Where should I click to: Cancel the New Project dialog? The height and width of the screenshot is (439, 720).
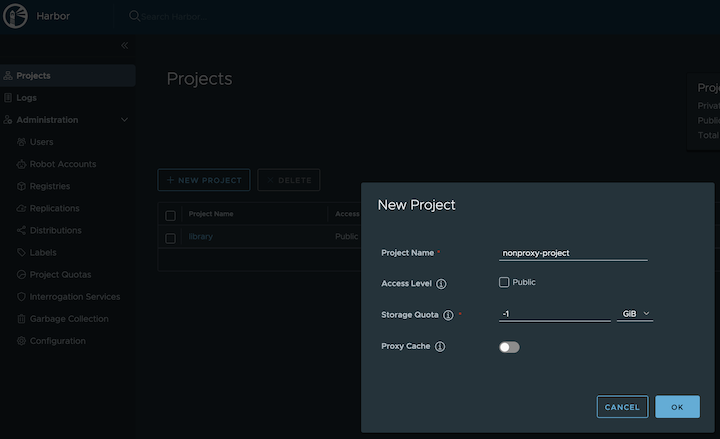[622, 407]
